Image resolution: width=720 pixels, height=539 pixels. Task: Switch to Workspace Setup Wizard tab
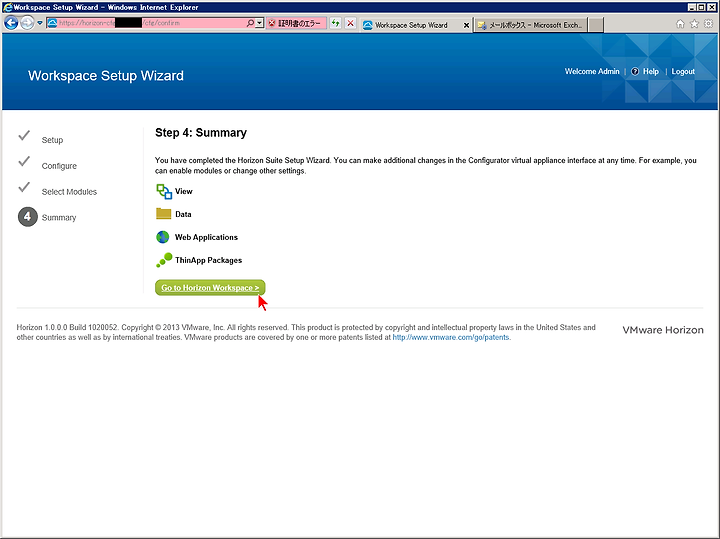coord(411,25)
